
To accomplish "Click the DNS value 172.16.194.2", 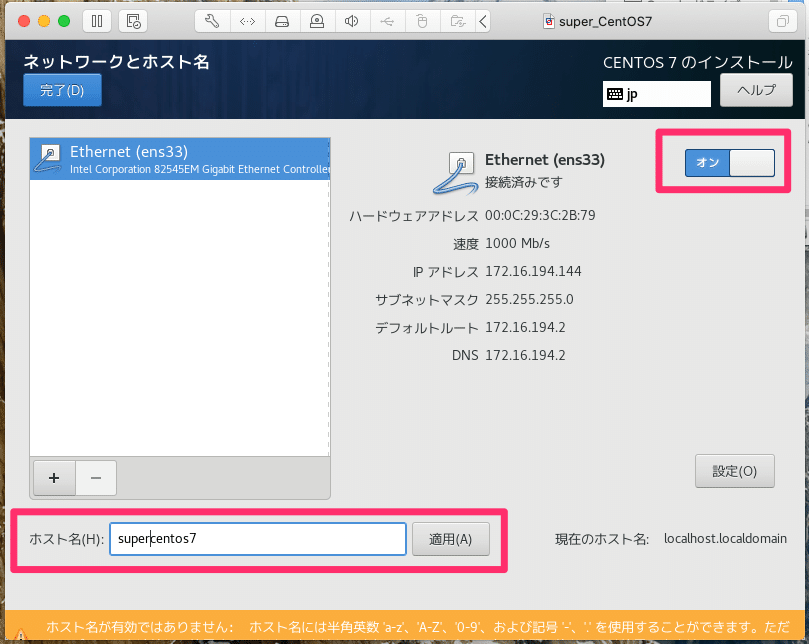I will click(x=525, y=356).
